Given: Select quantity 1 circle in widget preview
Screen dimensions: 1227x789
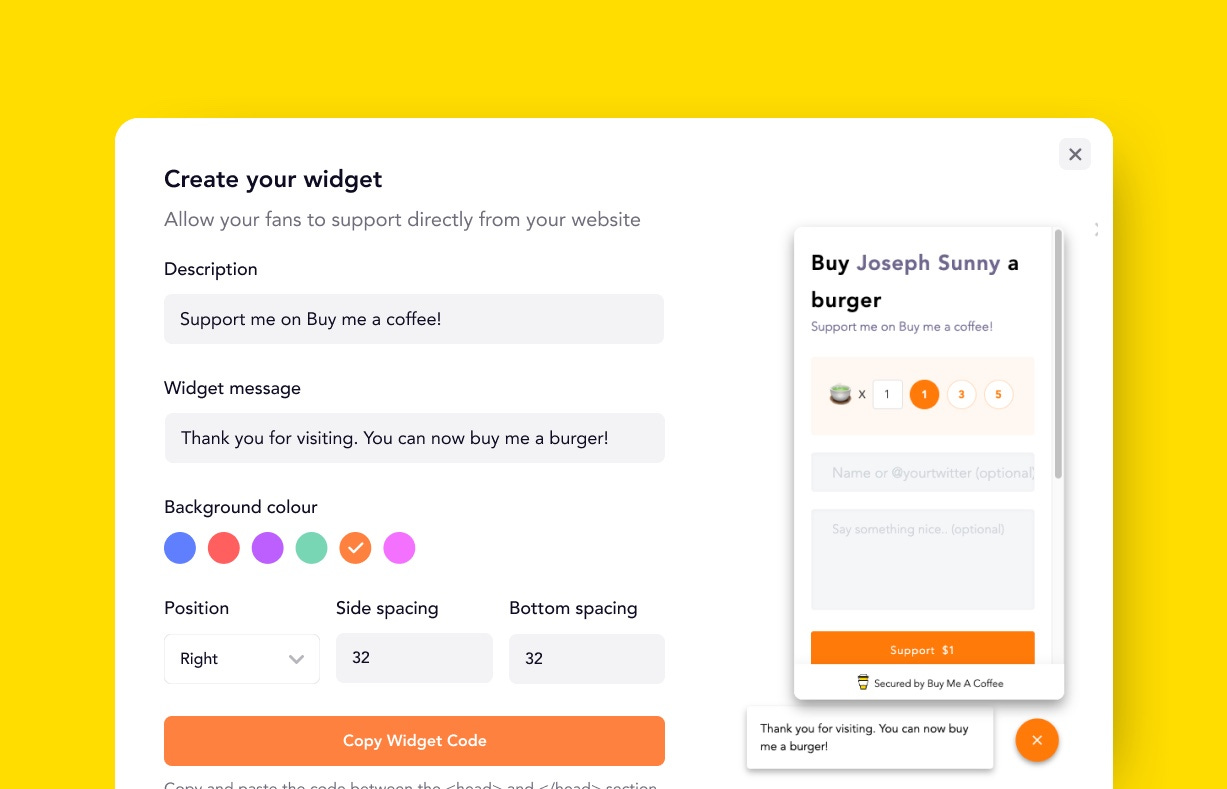Looking at the screenshot, I should pos(924,394).
